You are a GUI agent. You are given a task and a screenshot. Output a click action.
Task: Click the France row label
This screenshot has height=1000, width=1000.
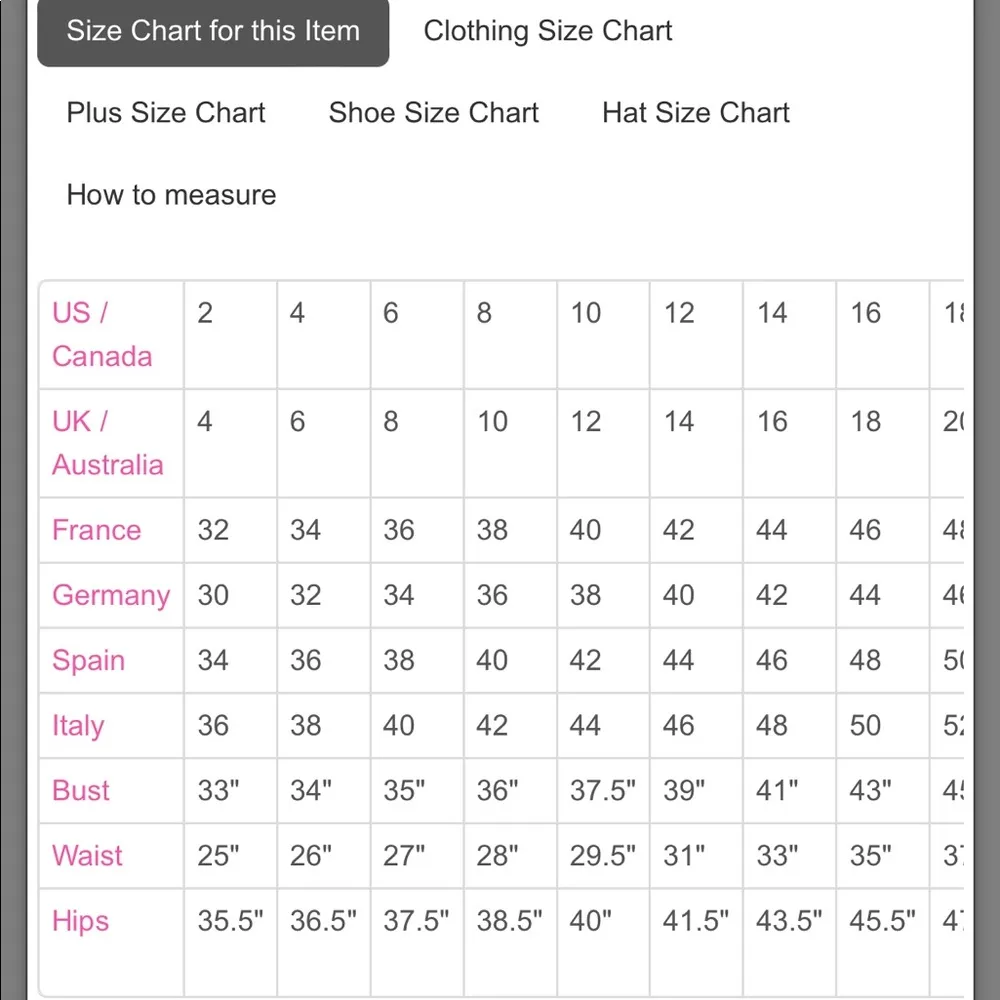[x=96, y=530]
